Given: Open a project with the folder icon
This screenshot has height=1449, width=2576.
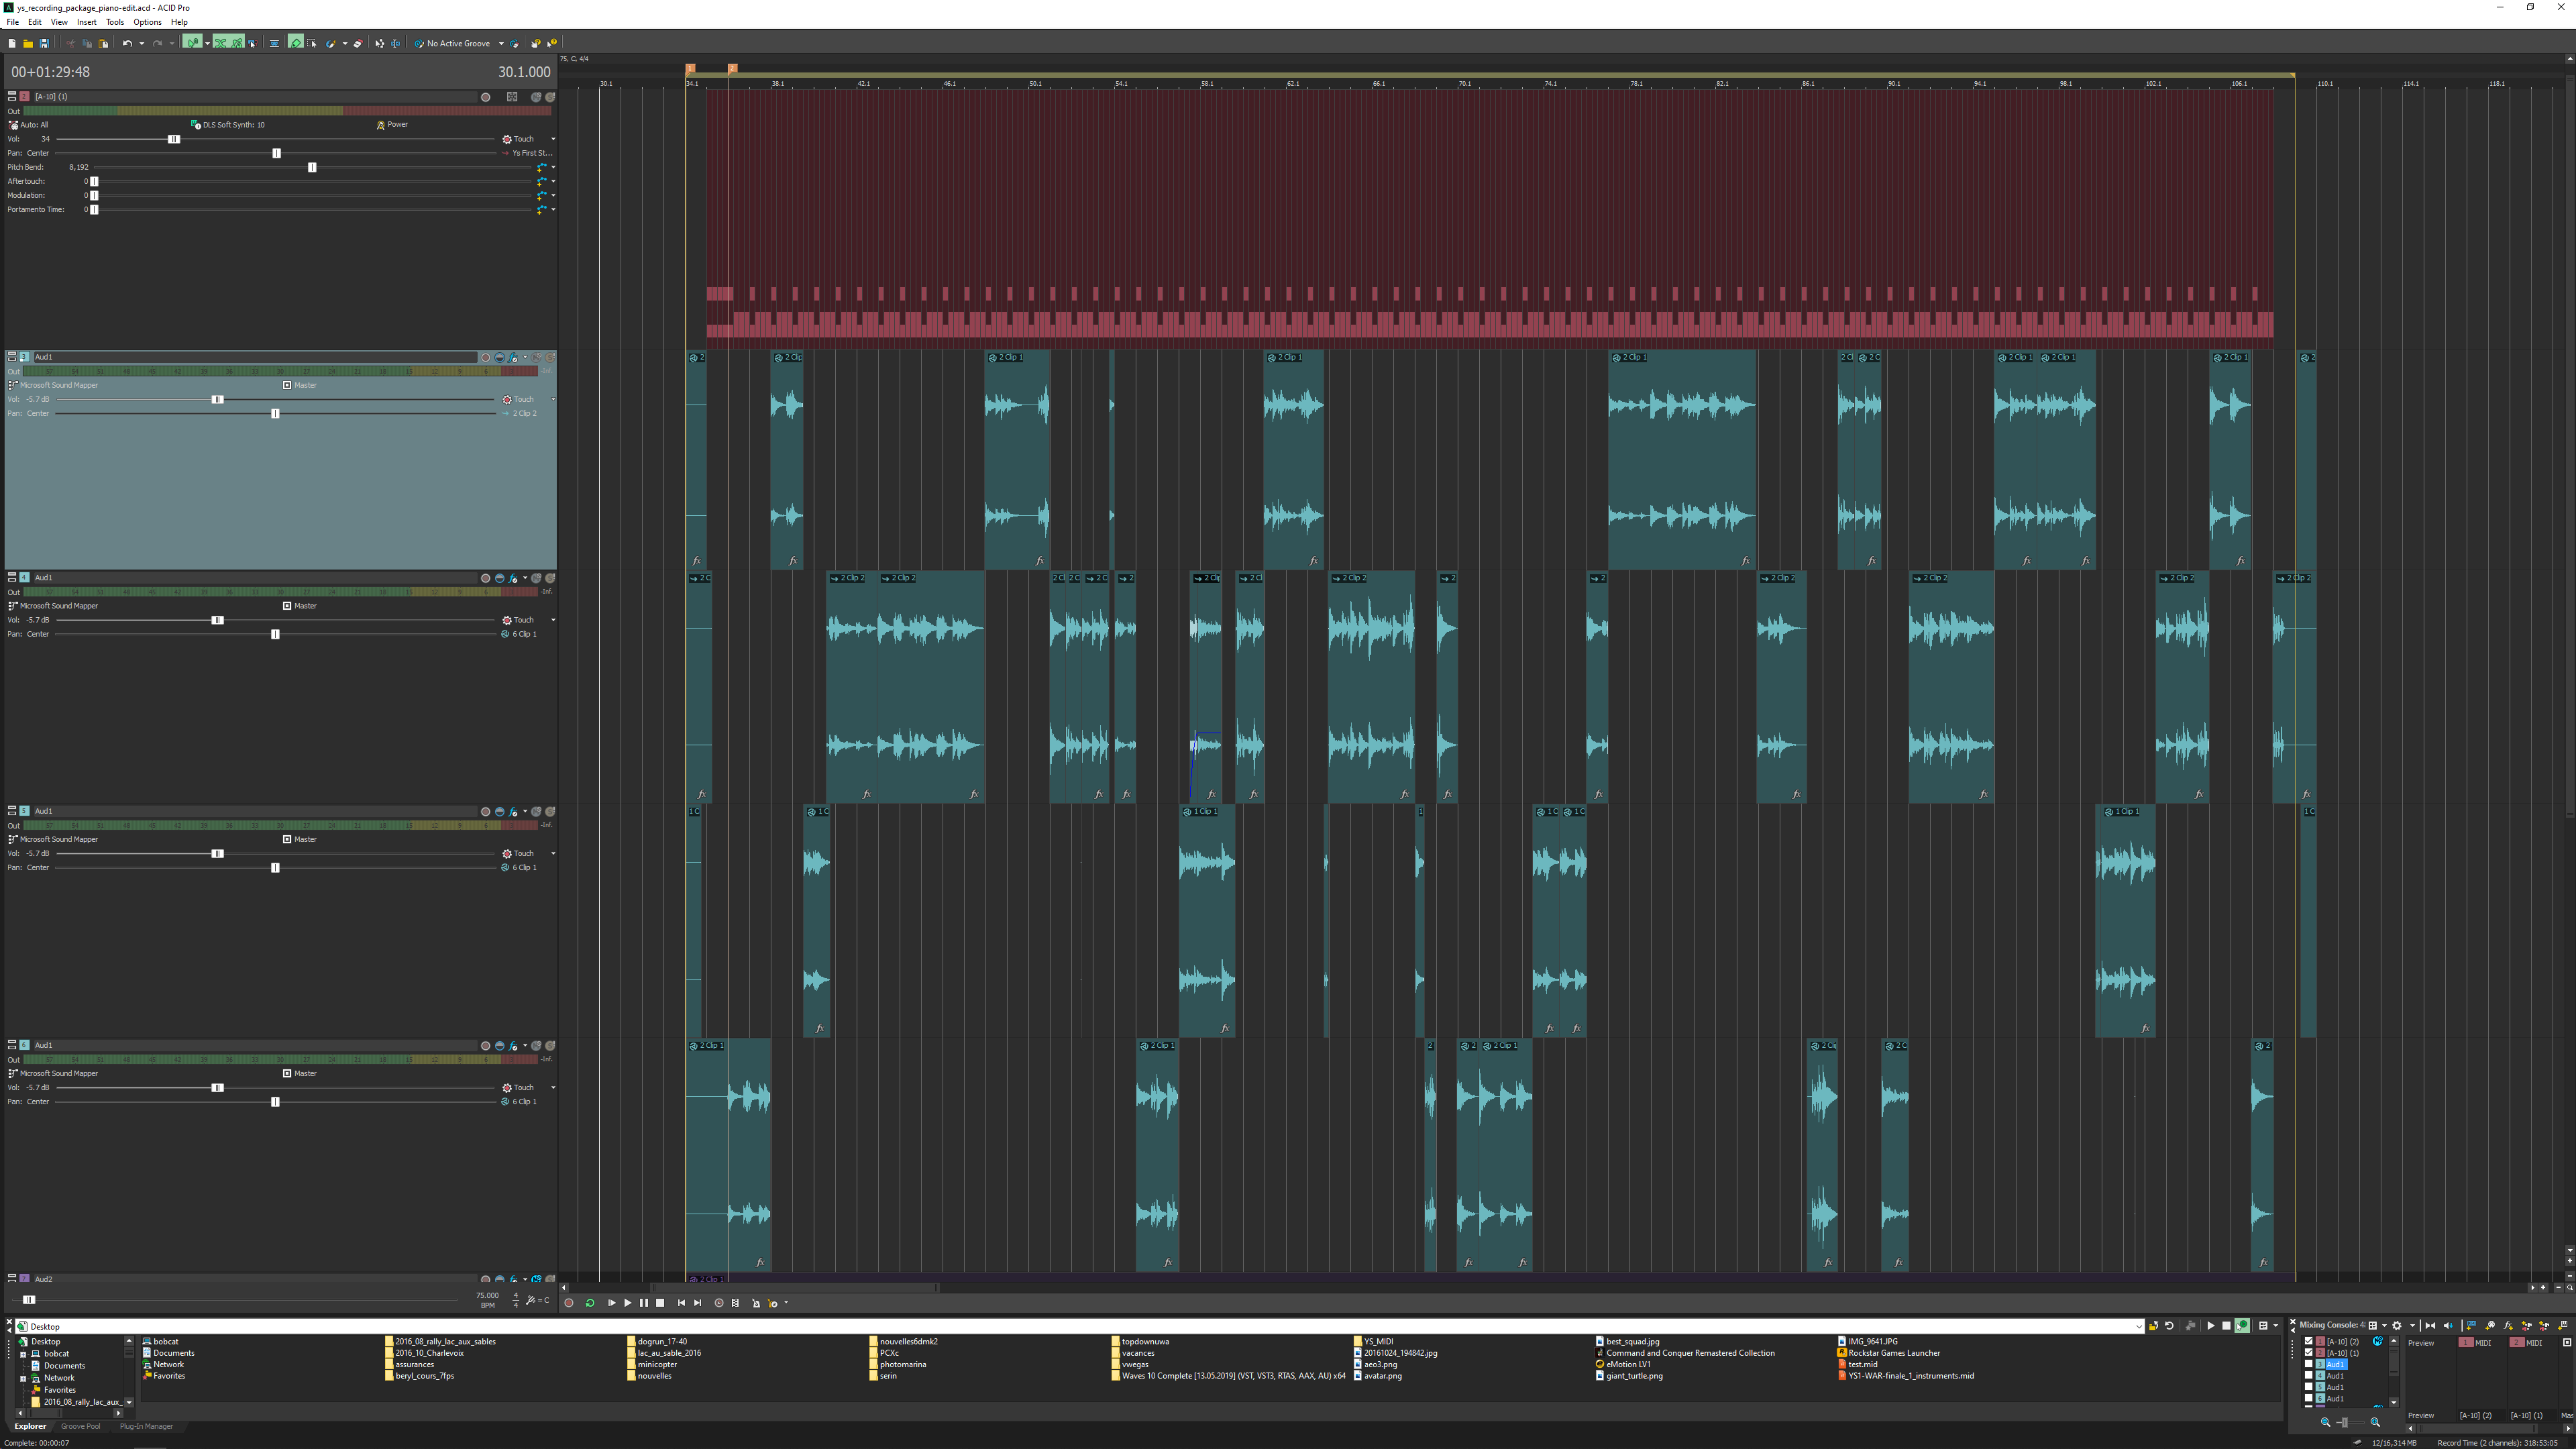Looking at the screenshot, I should click(x=28, y=43).
